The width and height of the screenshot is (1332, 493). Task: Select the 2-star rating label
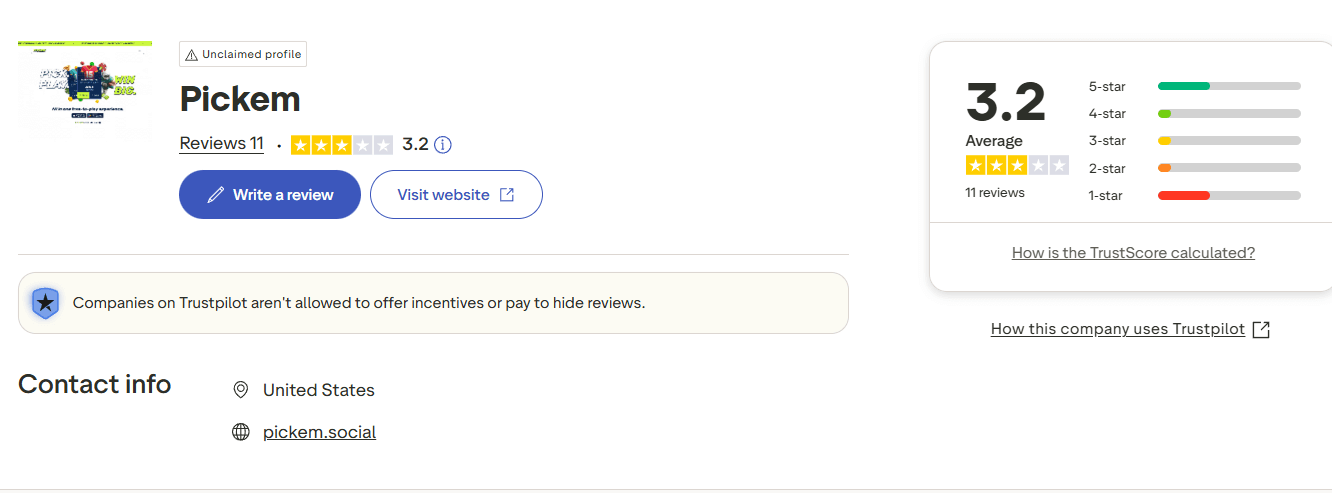1107,168
